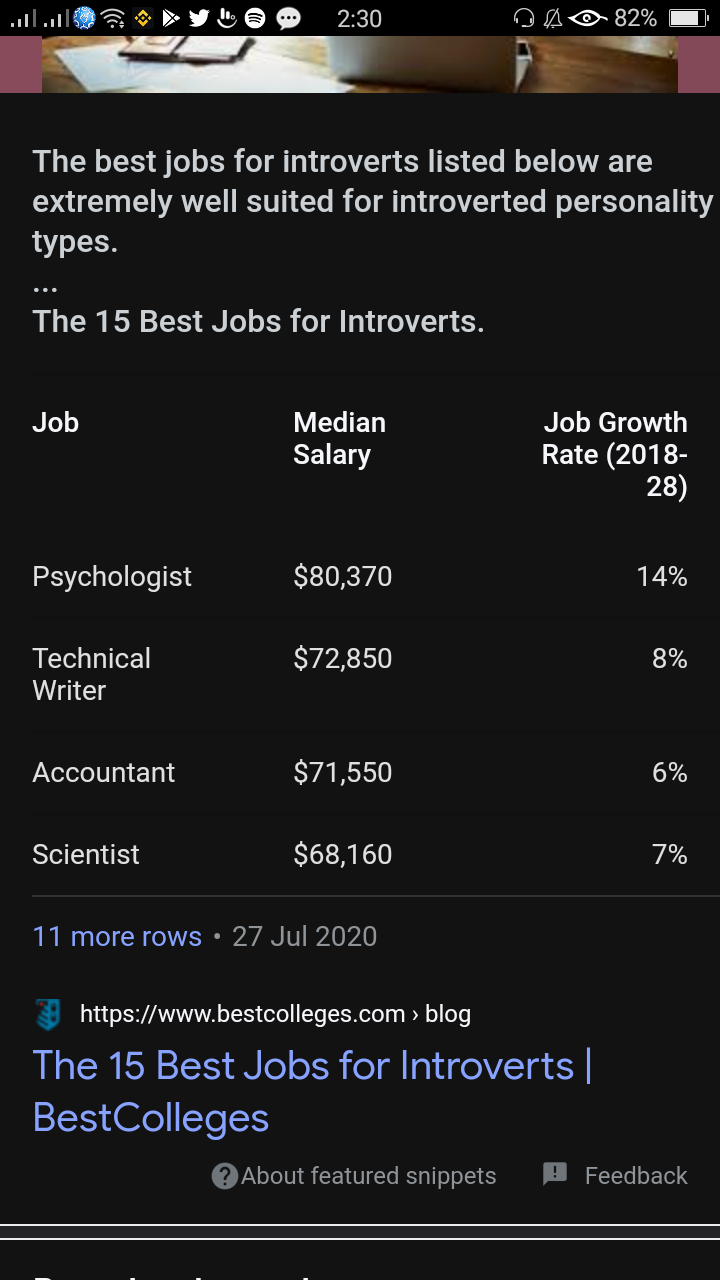Tap the battery icon
This screenshot has width=720, height=1280.
click(x=687, y=18)
